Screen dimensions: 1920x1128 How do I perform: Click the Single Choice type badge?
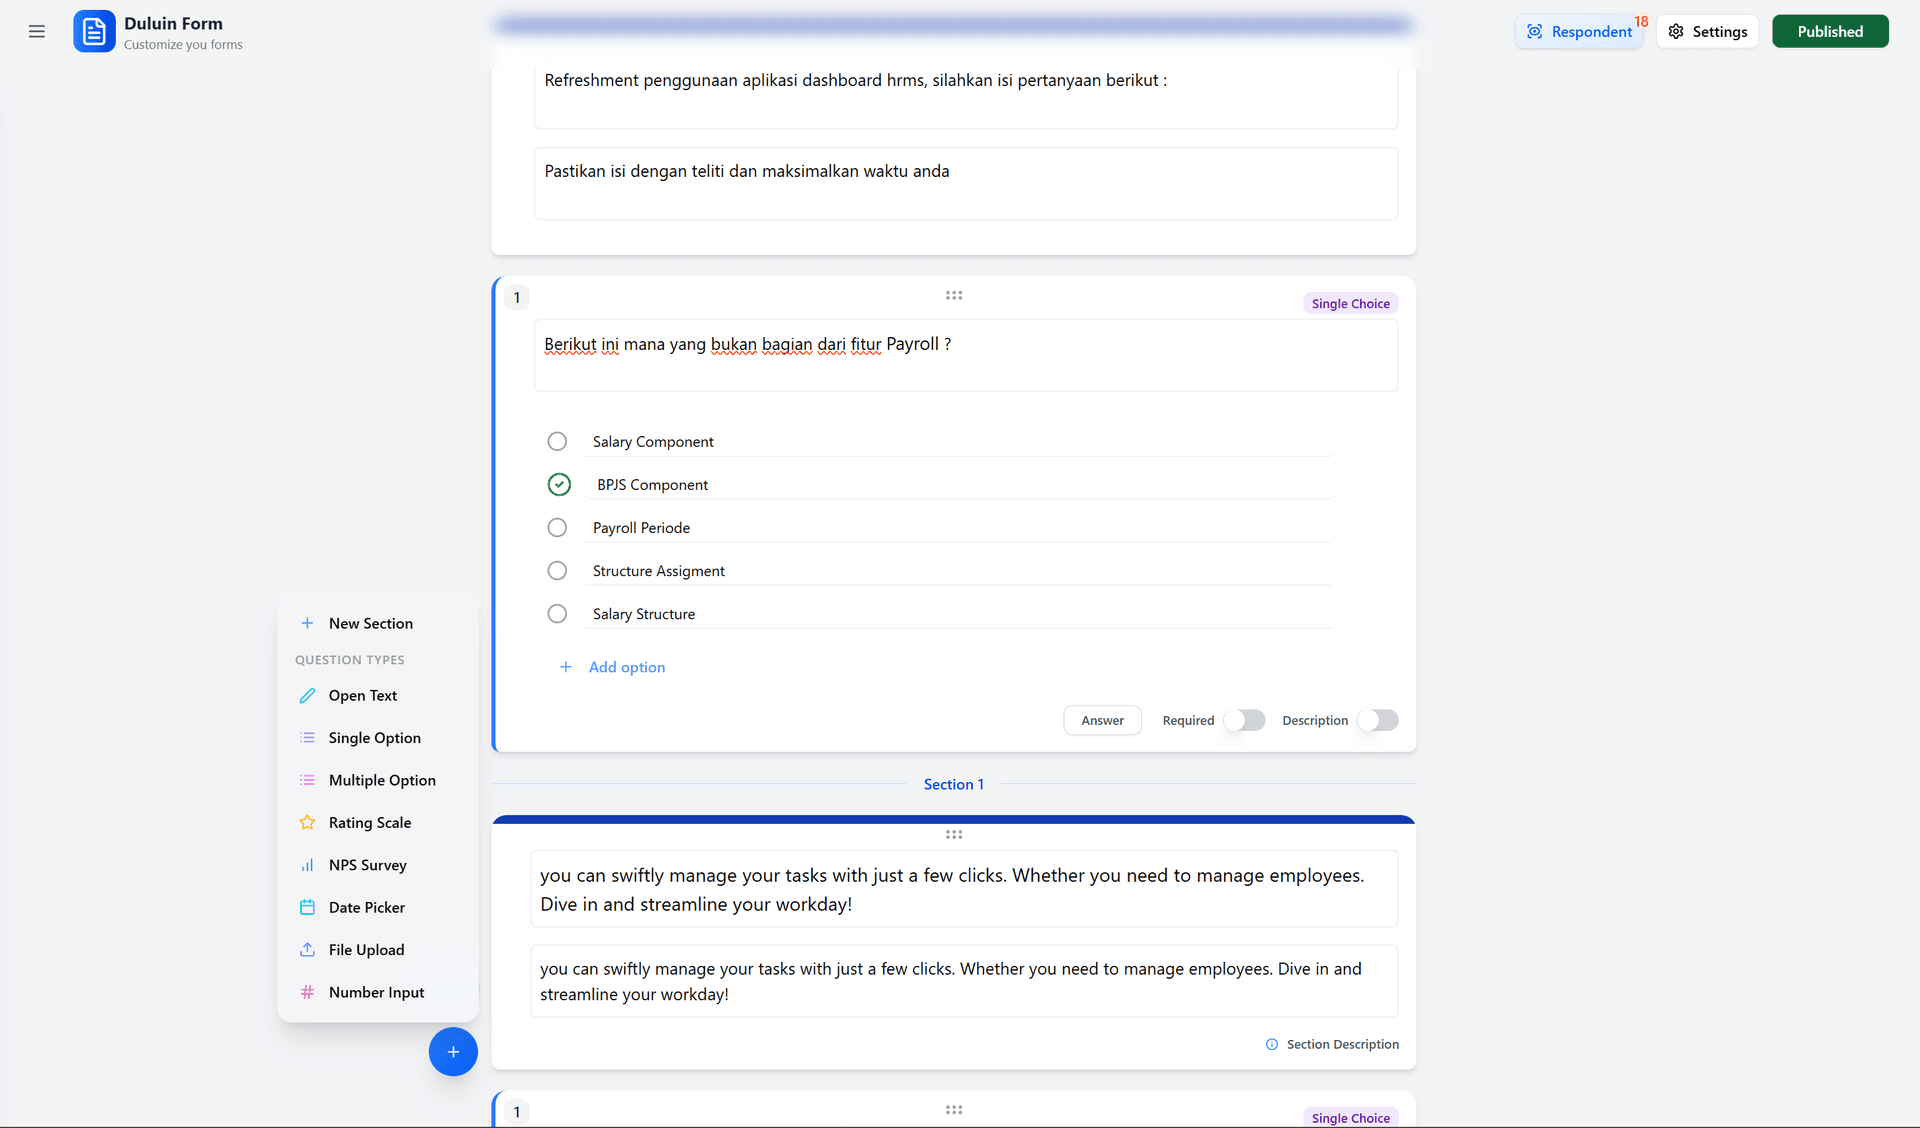click(1350, 304)
